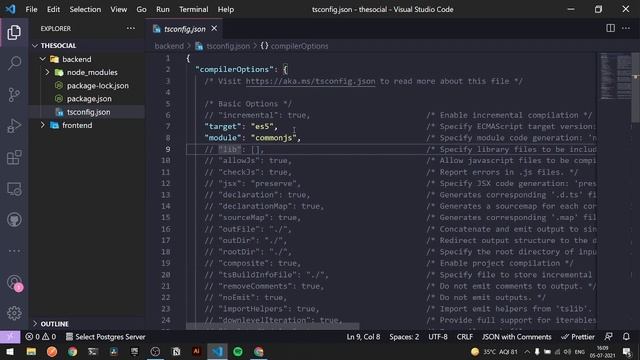This screenshot has width=640, height=360.
Task: Click the feedback icon in status bar
Action: pos(608,337)
